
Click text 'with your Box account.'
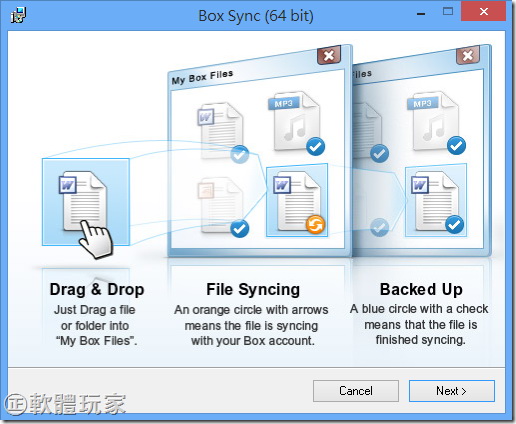[x=253, y=341]
